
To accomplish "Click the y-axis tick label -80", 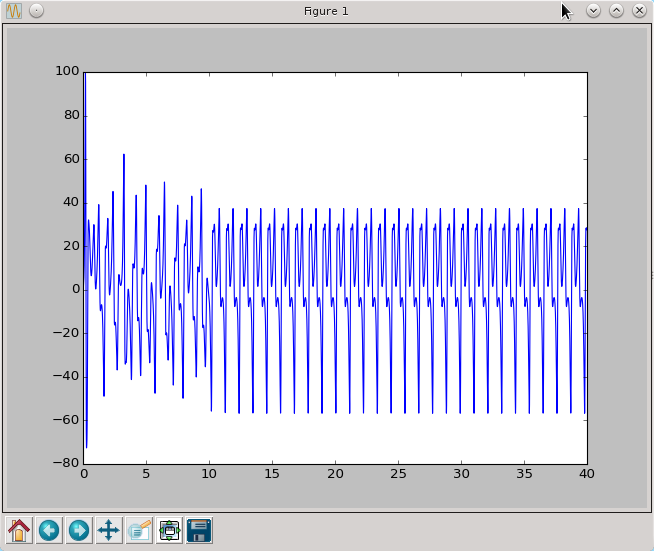I will [67, 463].
